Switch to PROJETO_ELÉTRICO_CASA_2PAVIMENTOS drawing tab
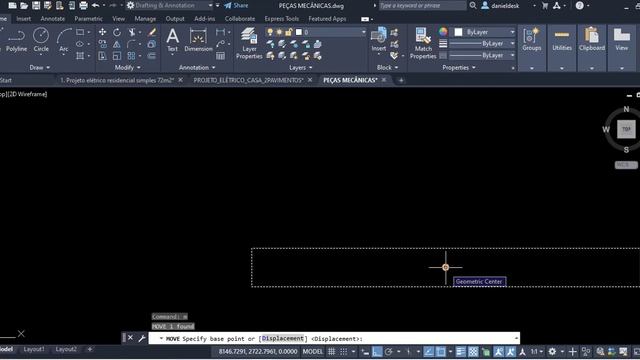The width and height of the screenshot is (640, 360). (x=249, y=80)
